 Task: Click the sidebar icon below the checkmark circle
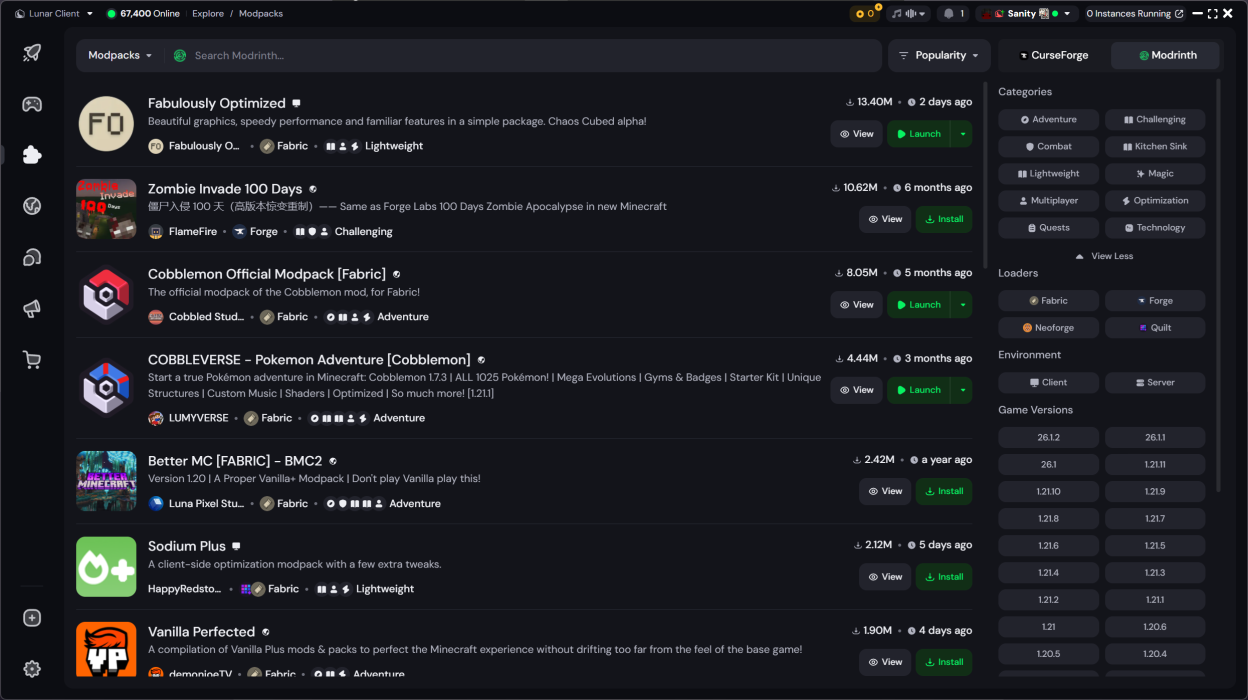32,258
